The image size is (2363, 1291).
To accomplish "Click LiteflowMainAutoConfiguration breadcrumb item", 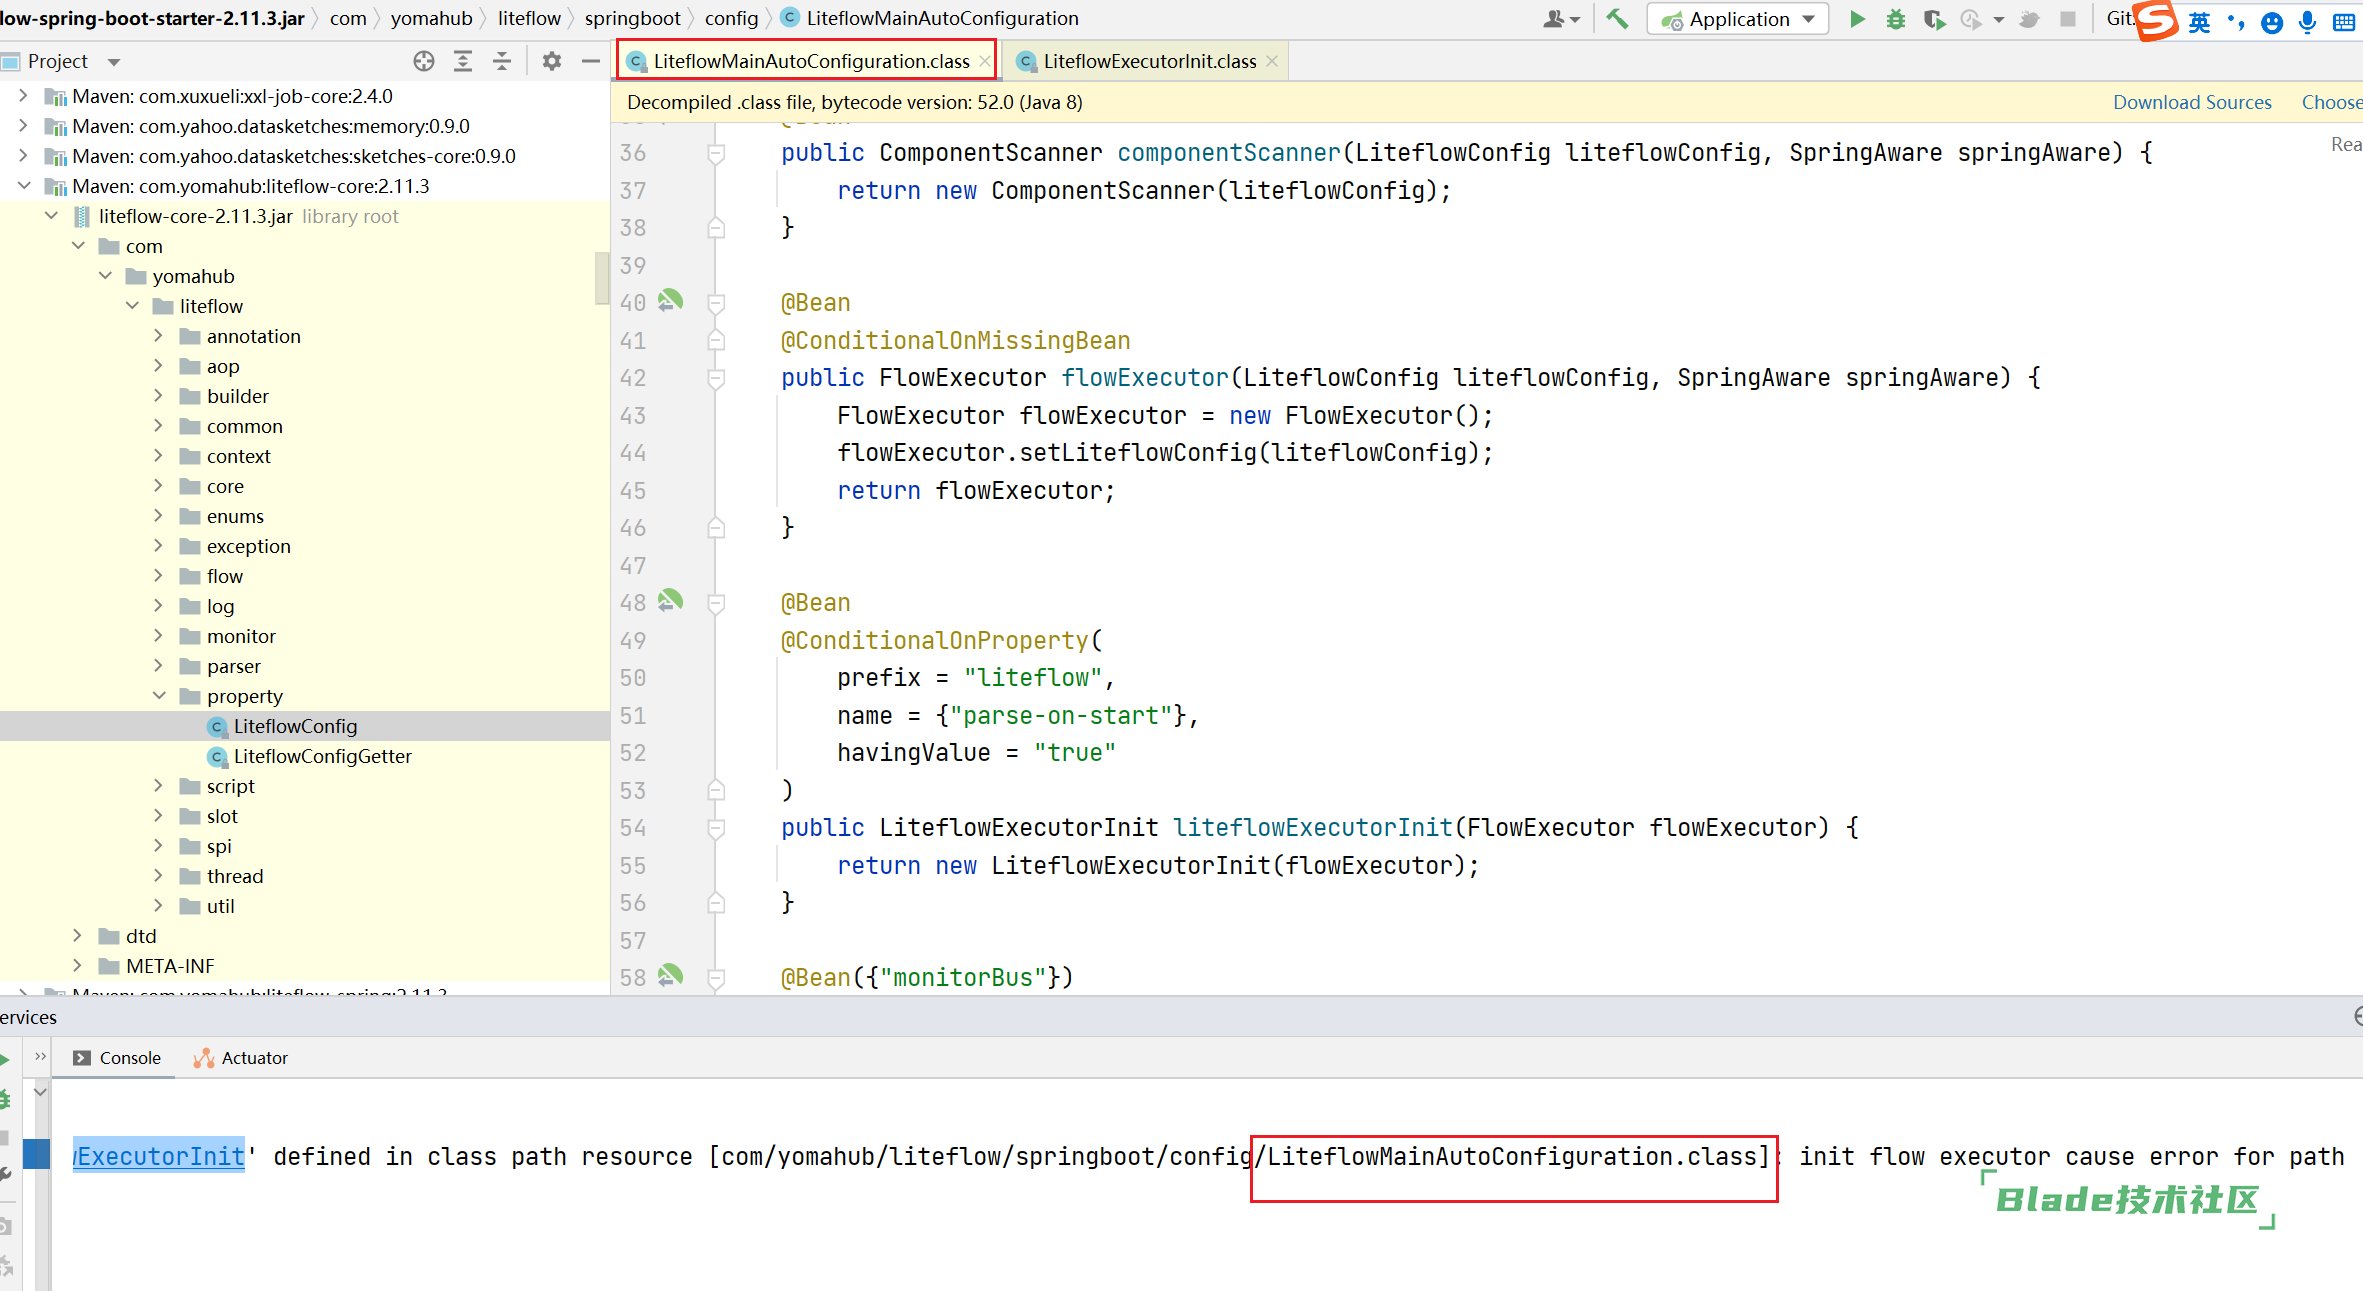I will pyautogui.click(x=930, y=18).
